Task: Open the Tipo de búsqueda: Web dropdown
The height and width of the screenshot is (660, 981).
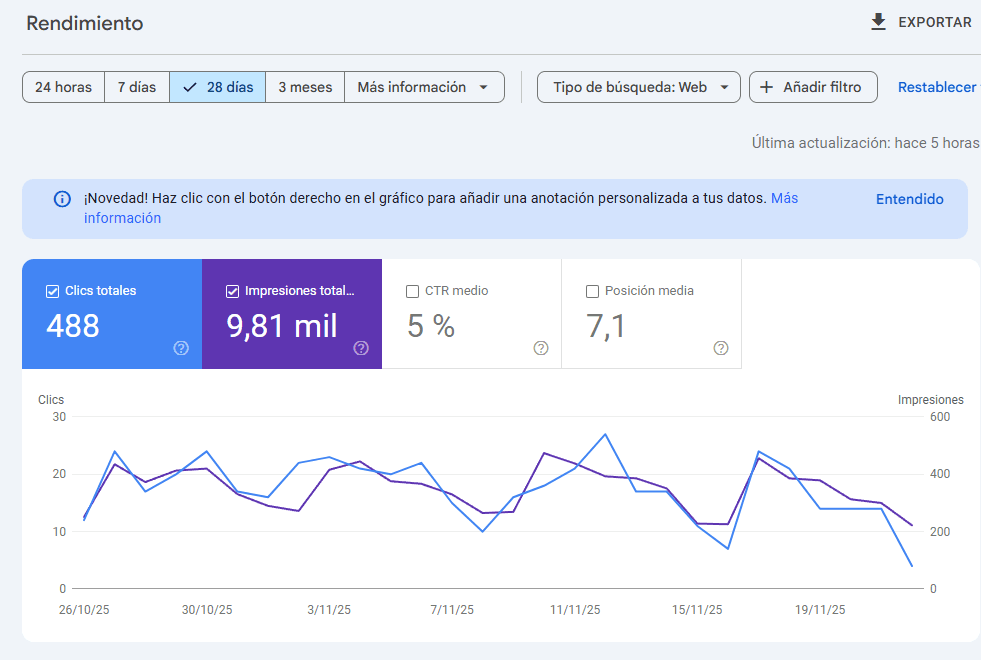Action: 638,87
